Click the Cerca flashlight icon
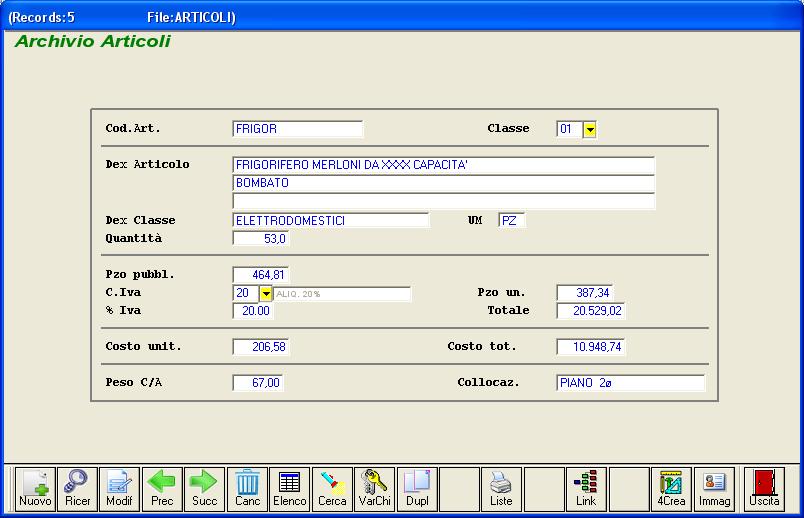Image resolution: width=804 pixels, height=518 pixels. (332, 489)
